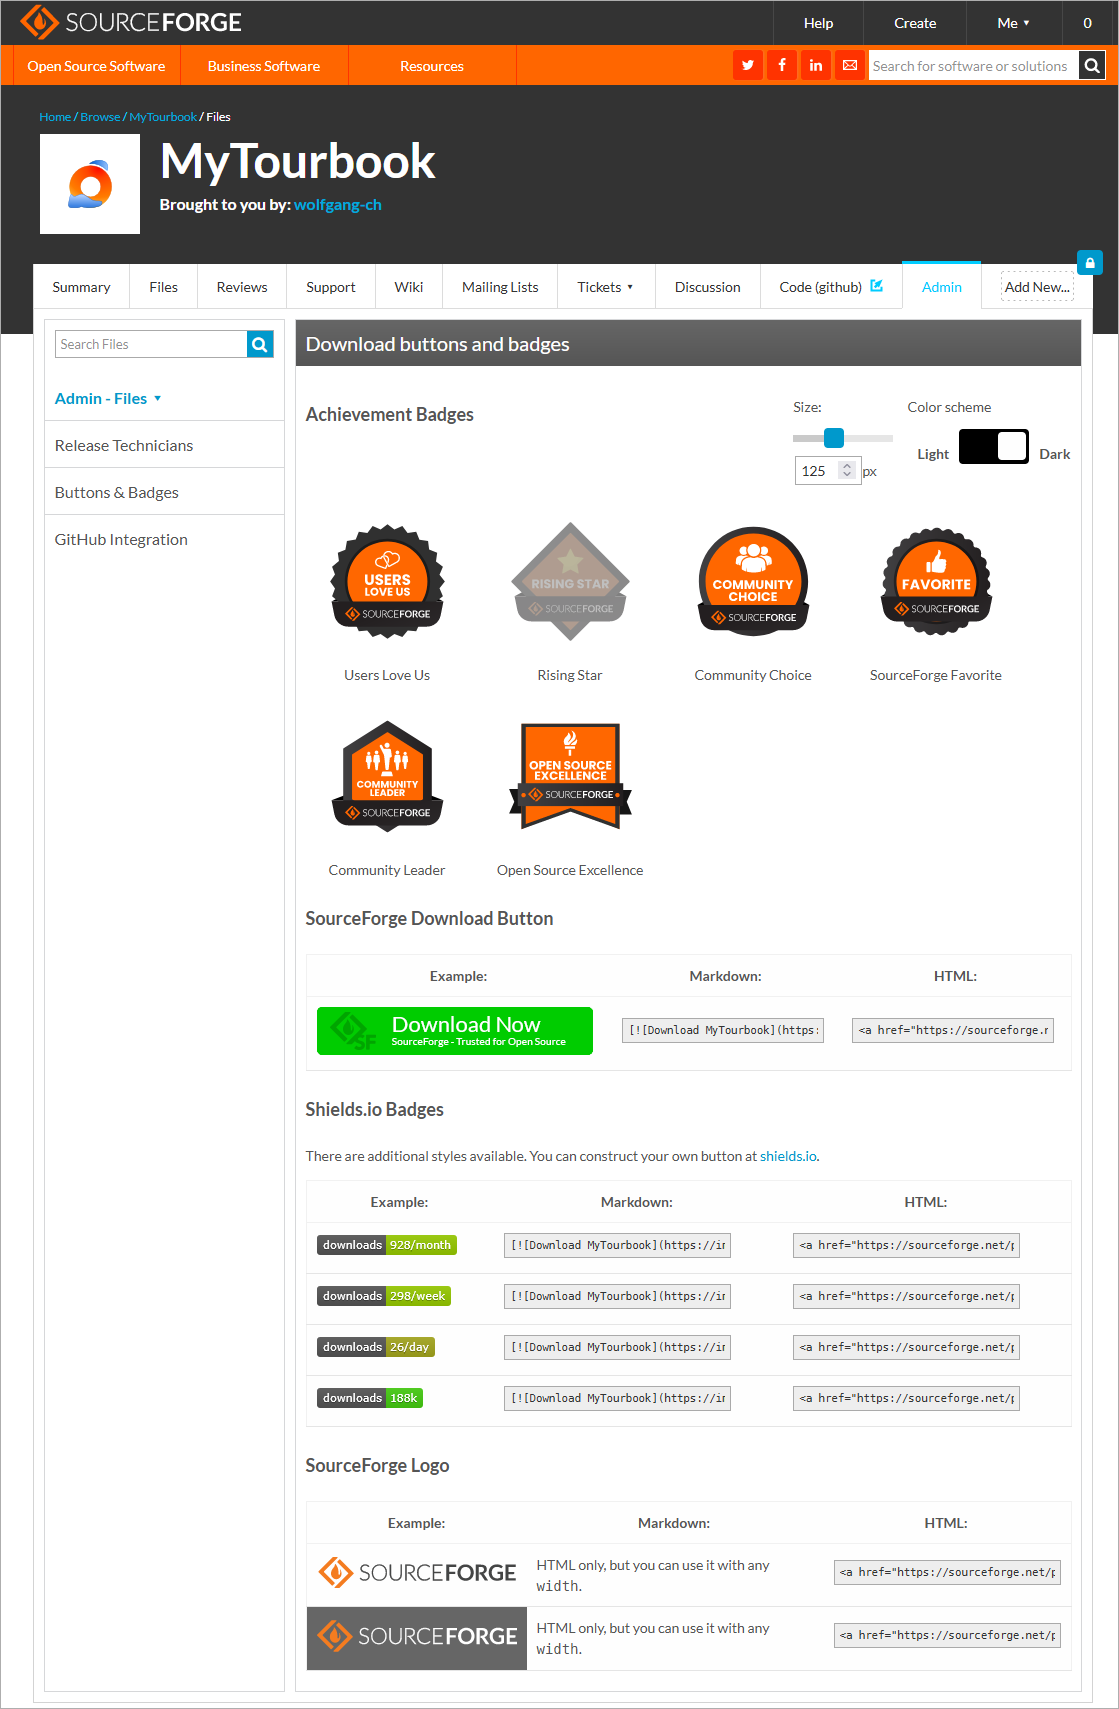Select the Community Leader badge
Viewport: 1119px width, 1709px height.
[x=387, y=776]
